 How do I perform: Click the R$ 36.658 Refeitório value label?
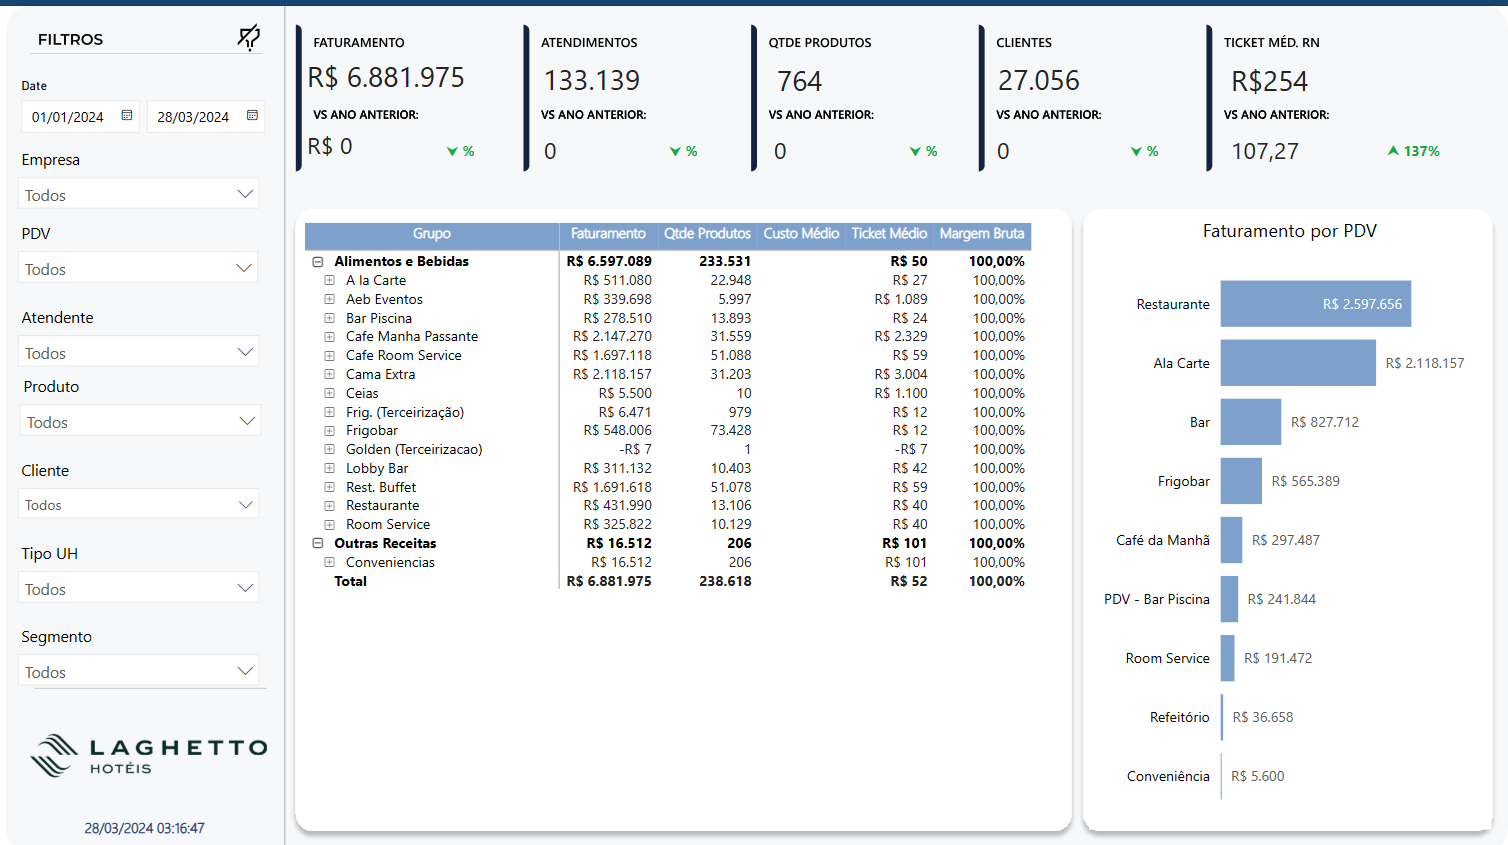tap(1263, 717)
